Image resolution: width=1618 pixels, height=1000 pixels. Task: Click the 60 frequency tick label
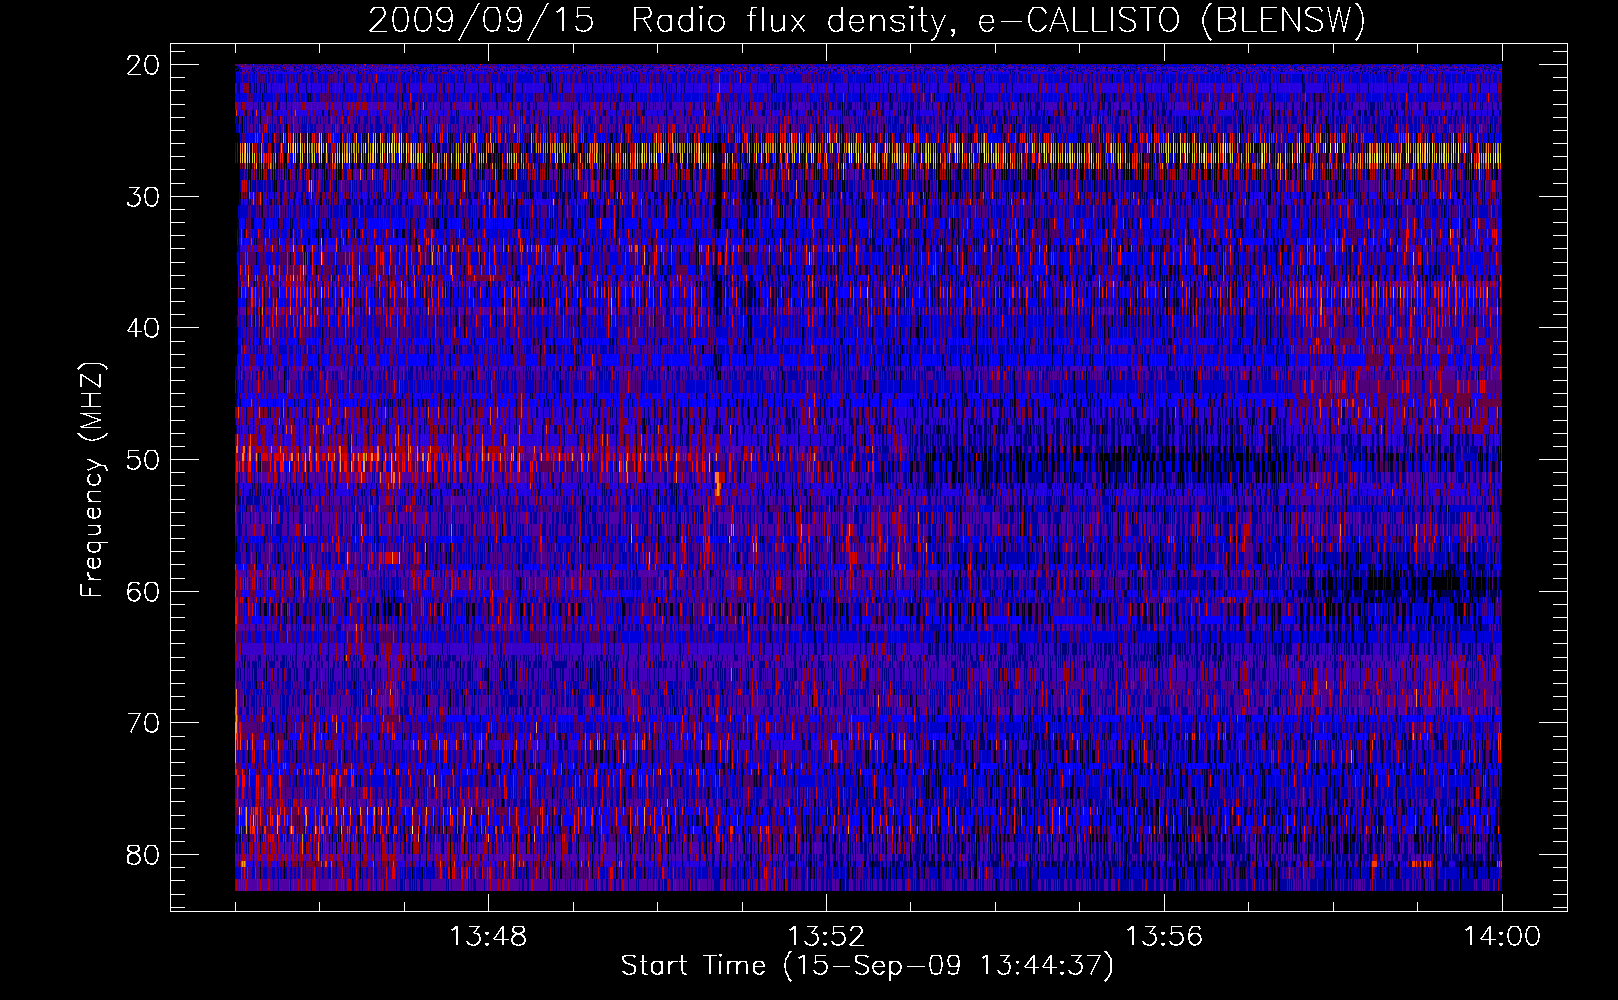[144, 591]
